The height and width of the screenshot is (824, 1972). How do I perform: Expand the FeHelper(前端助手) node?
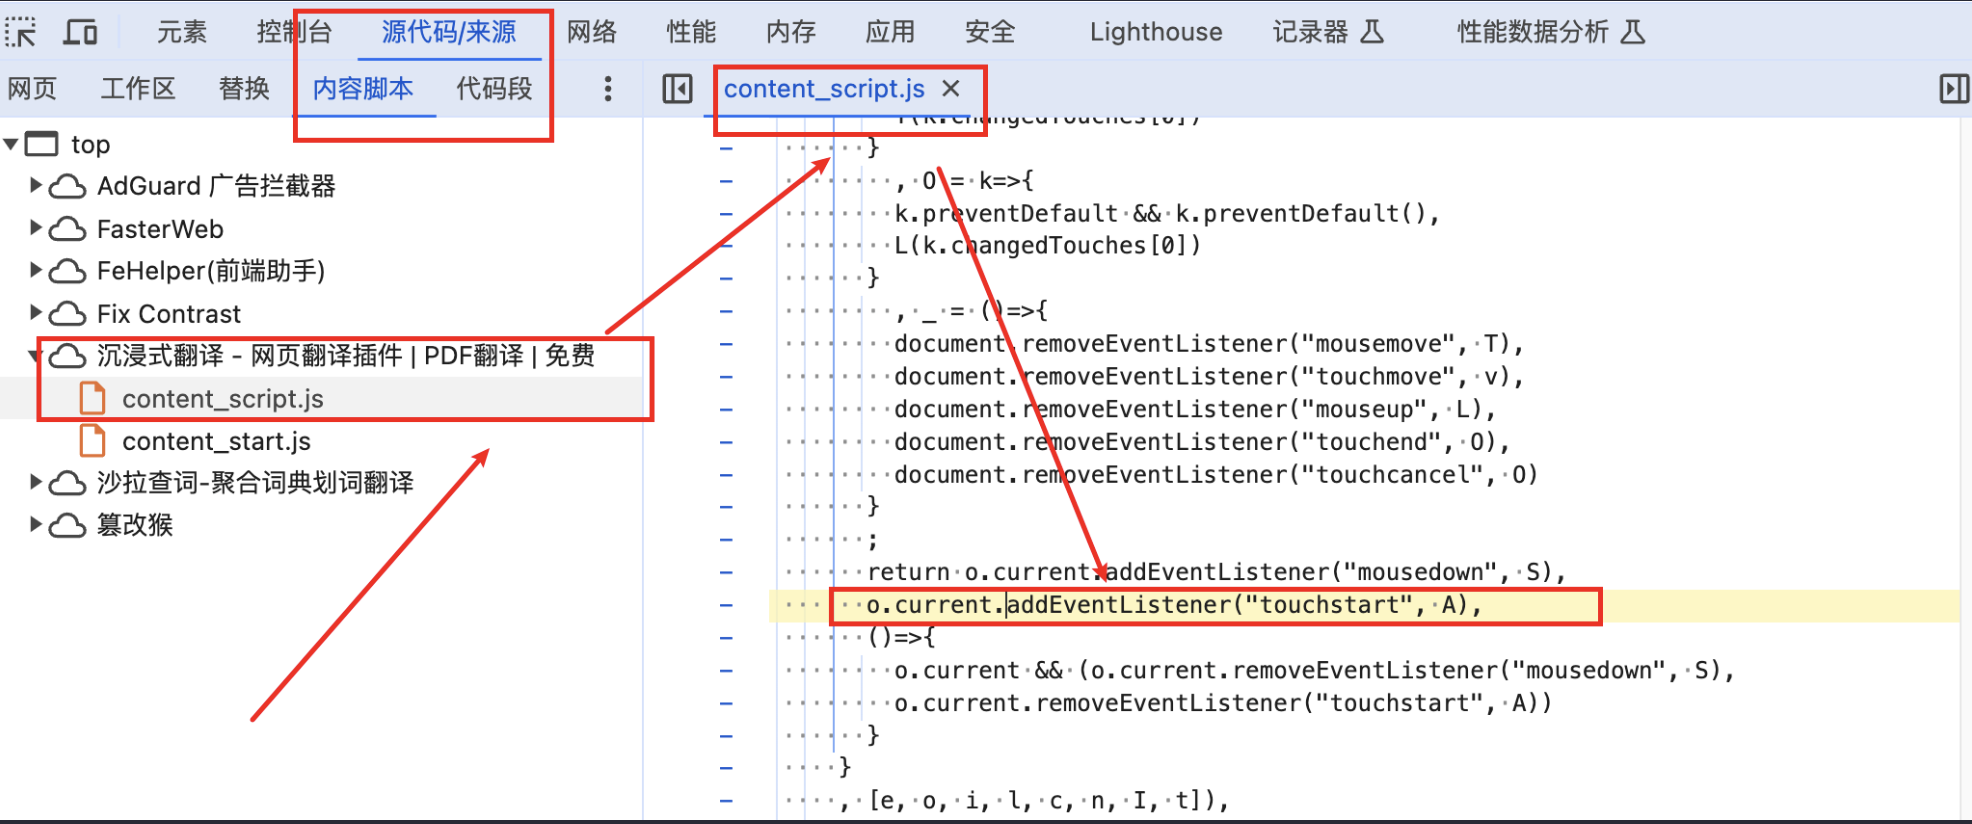pyautogui.click(x=35, y=270)
